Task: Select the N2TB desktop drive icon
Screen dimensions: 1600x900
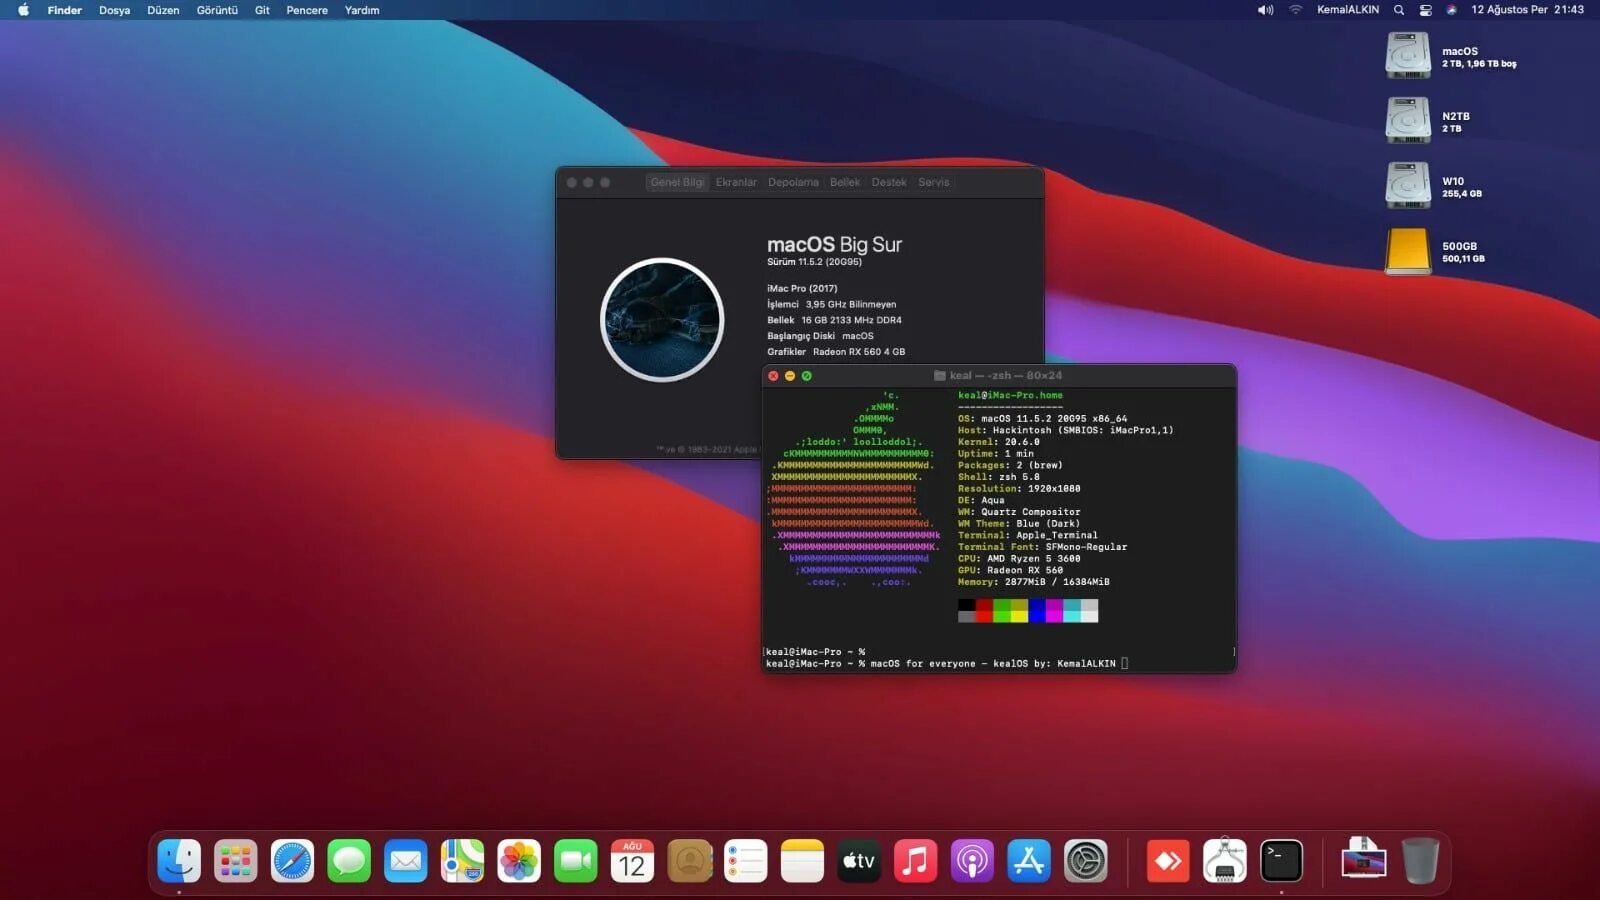Action: click(1408, 121)
